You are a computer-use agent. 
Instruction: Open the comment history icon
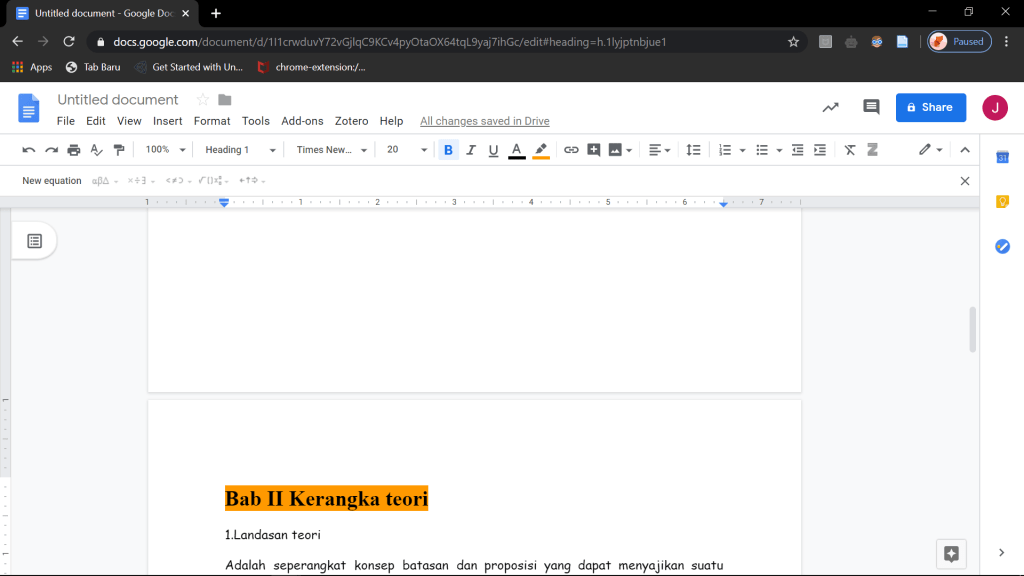point(871,107)
